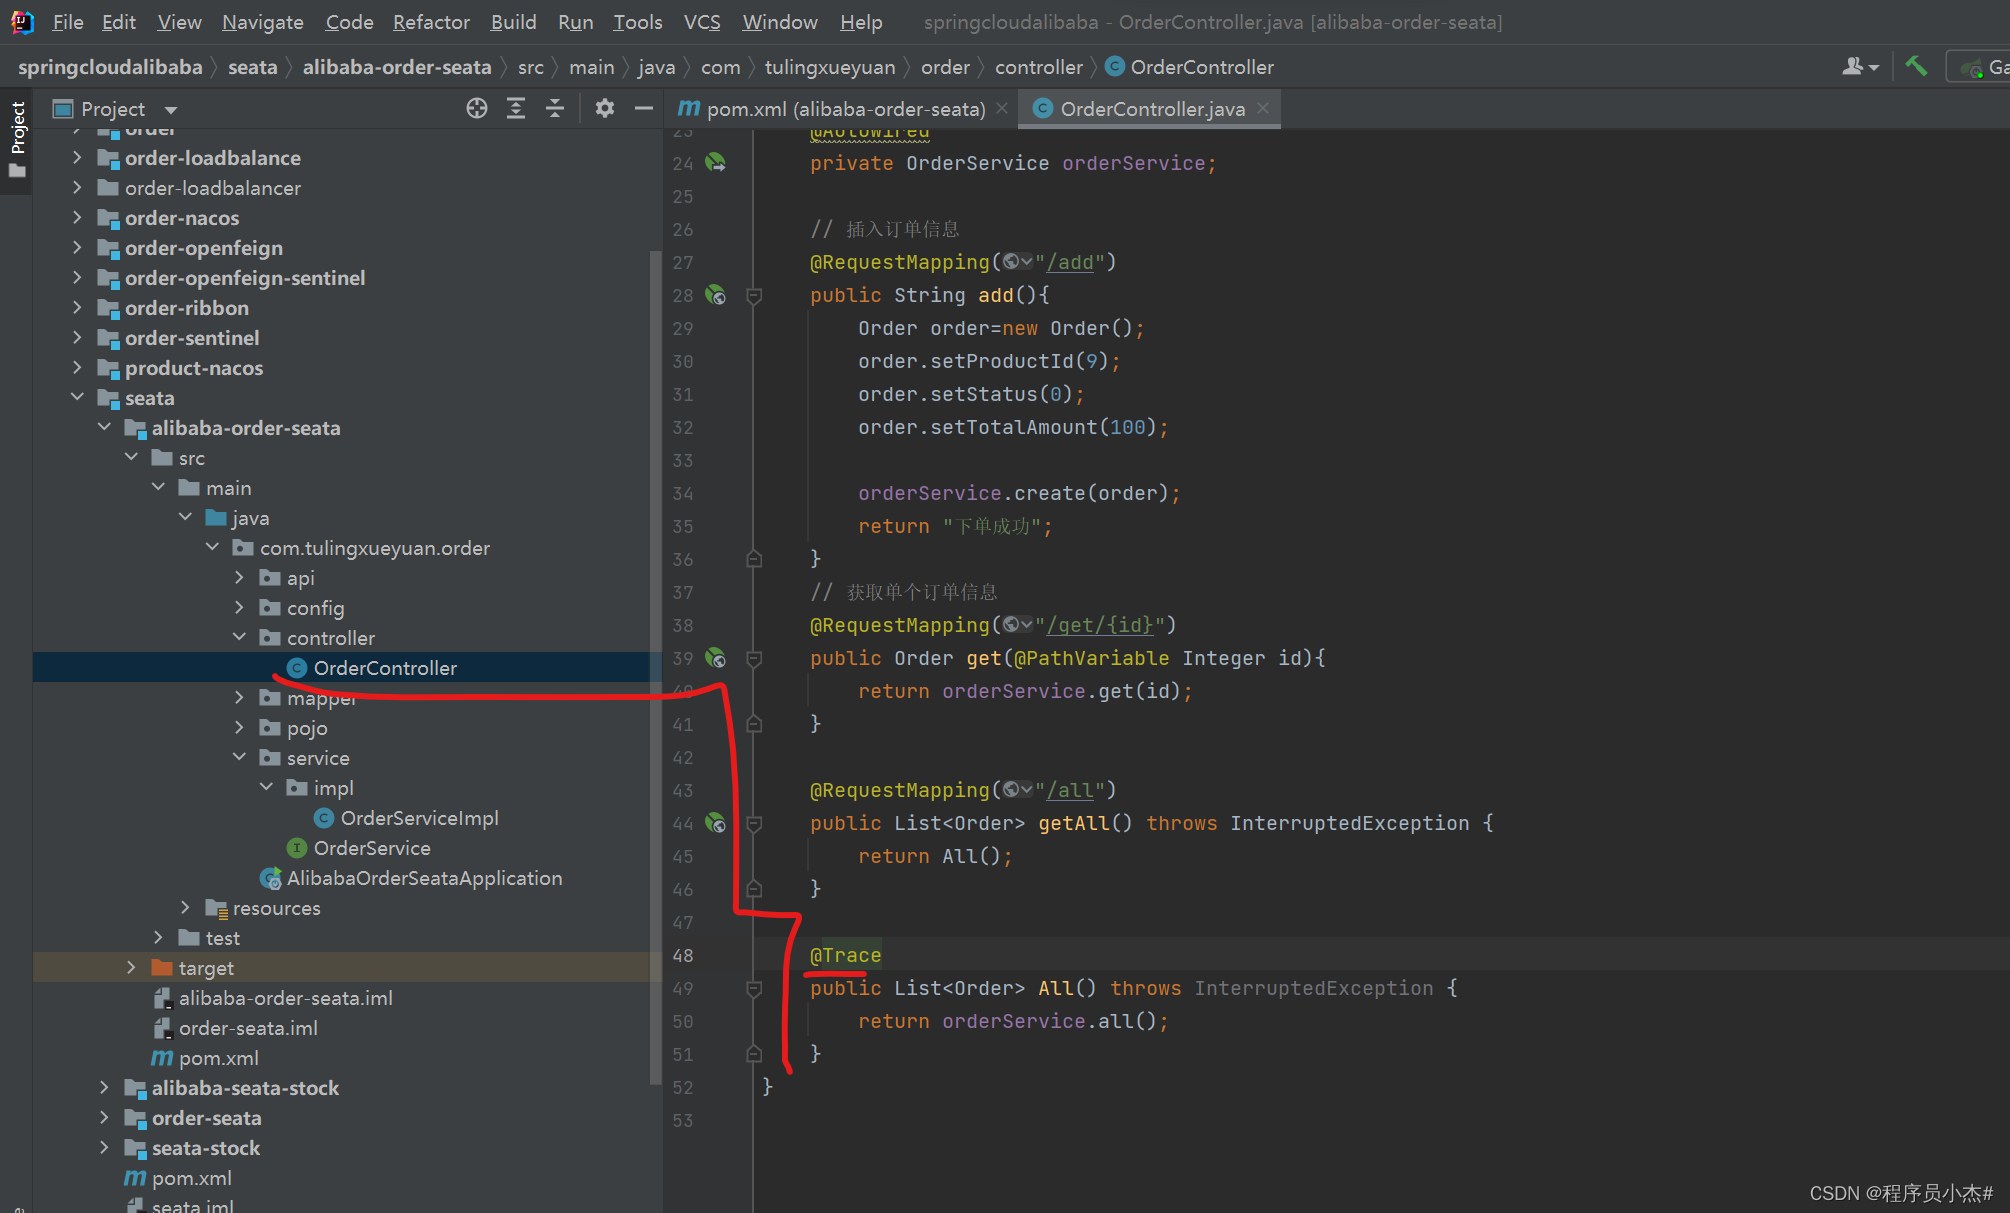Open the File menu
This screenshot has height=1213, width=2010.
pos(68,22)
